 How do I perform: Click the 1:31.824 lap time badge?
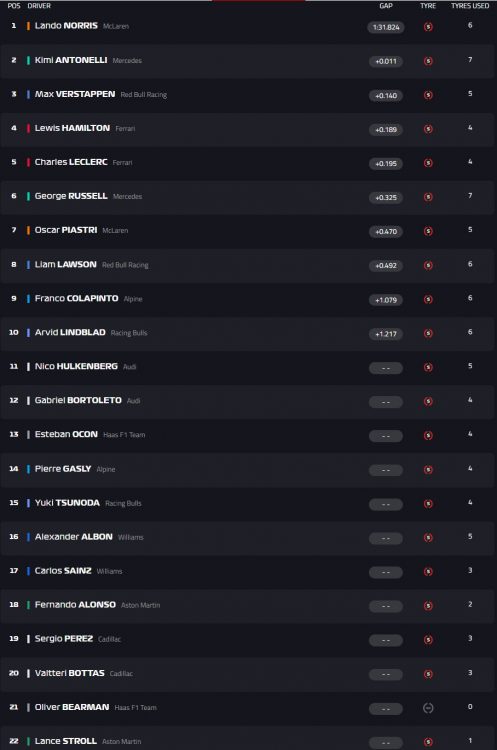pos(386,27)
